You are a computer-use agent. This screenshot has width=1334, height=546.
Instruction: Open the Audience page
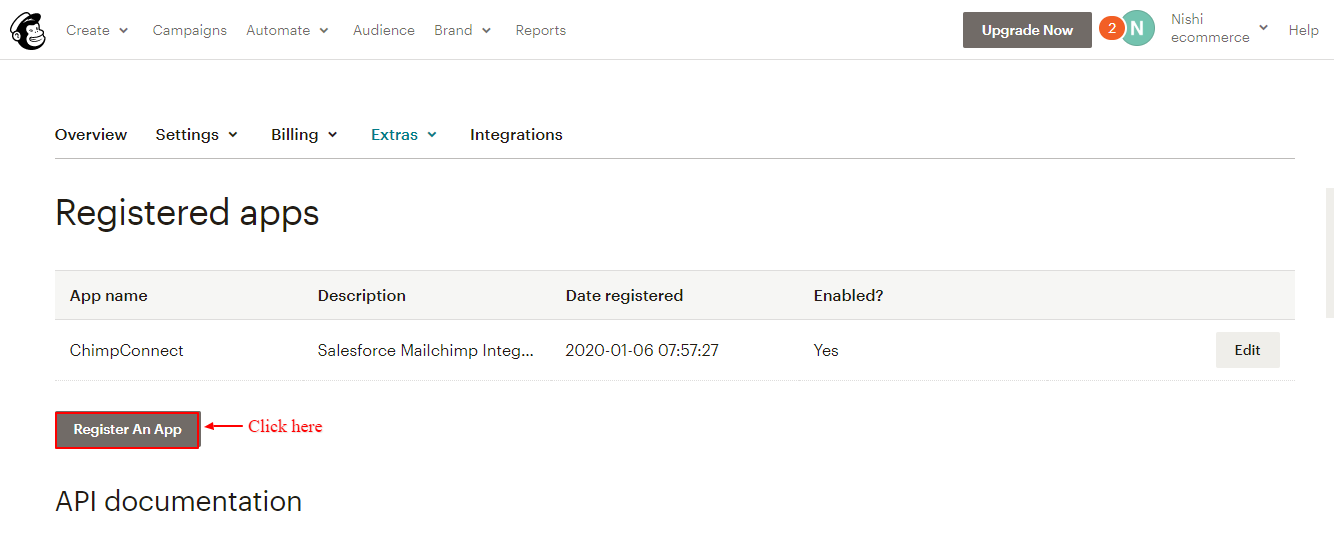coord(384,30)
